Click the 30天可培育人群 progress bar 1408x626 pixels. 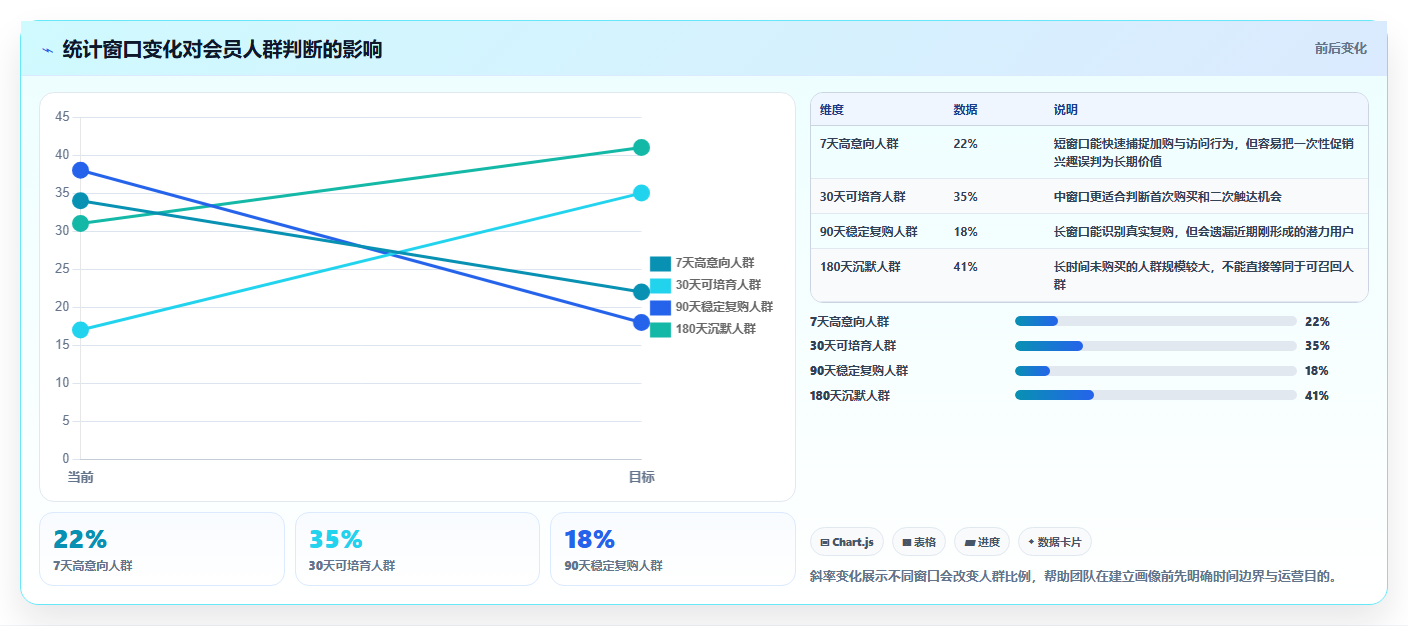(x=1155, y=346)
